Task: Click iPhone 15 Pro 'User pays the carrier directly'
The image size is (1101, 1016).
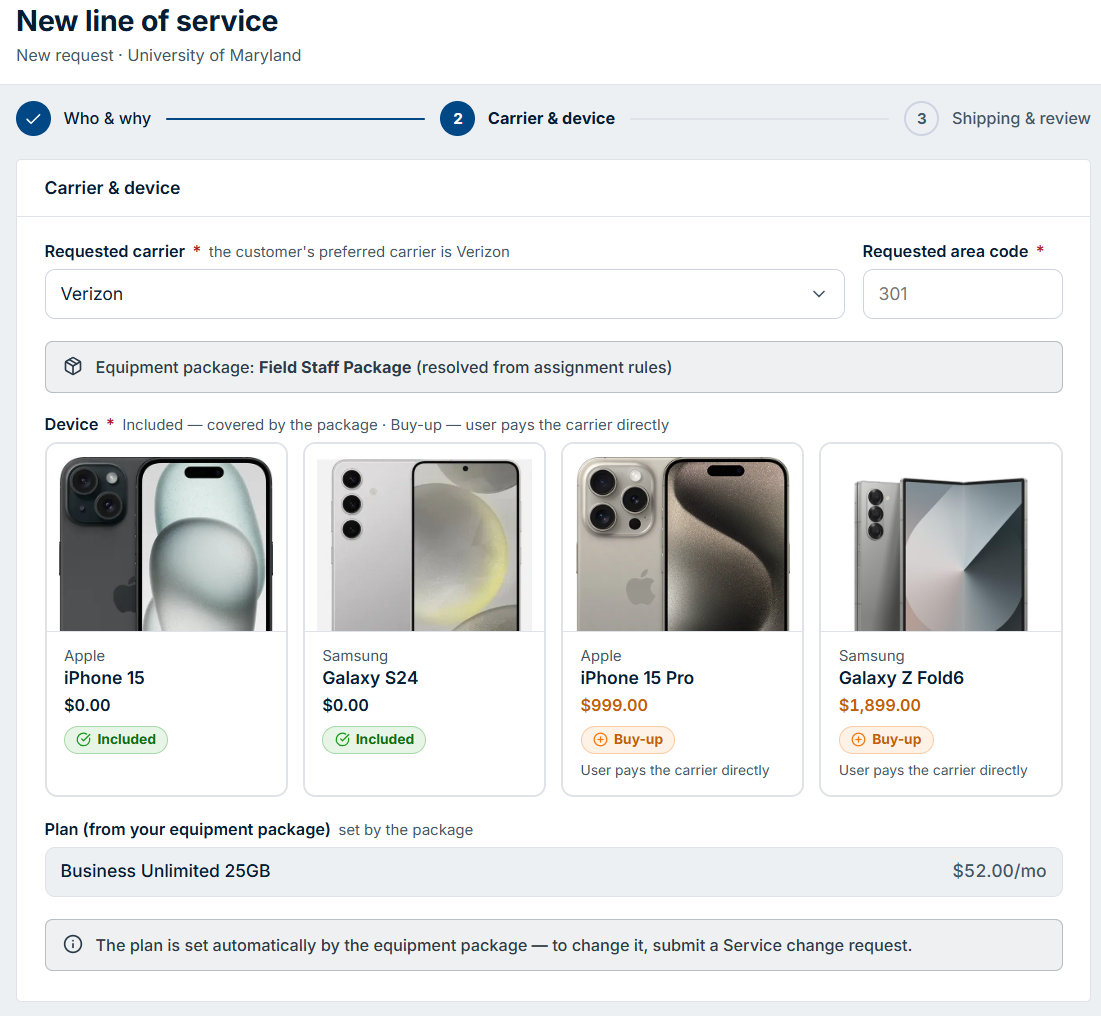Action: coord(675,770)
